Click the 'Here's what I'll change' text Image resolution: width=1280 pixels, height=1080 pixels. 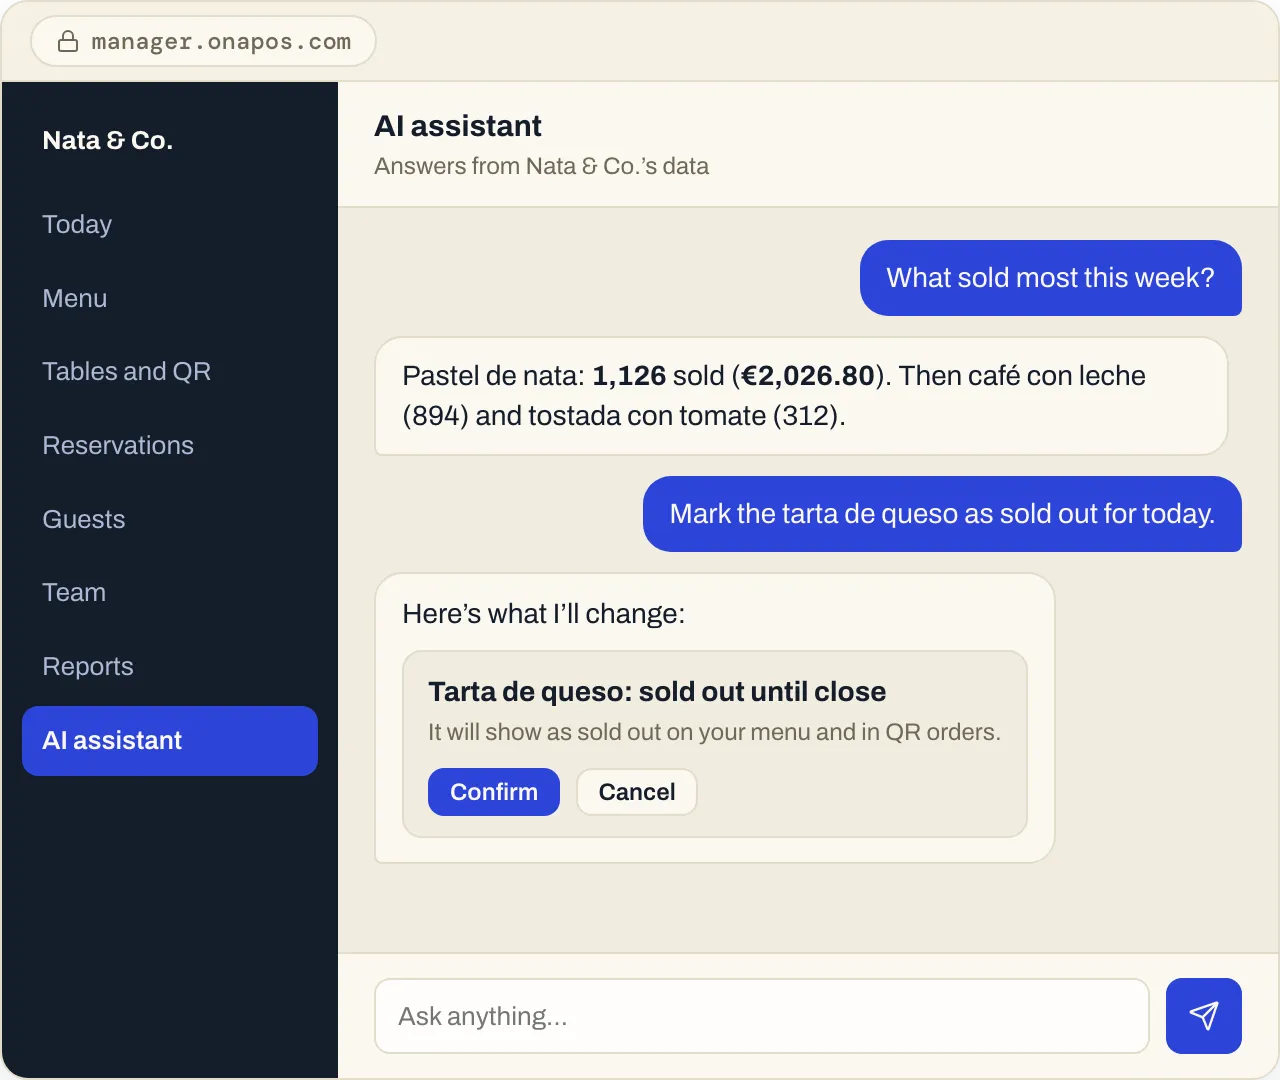(544, 614)
